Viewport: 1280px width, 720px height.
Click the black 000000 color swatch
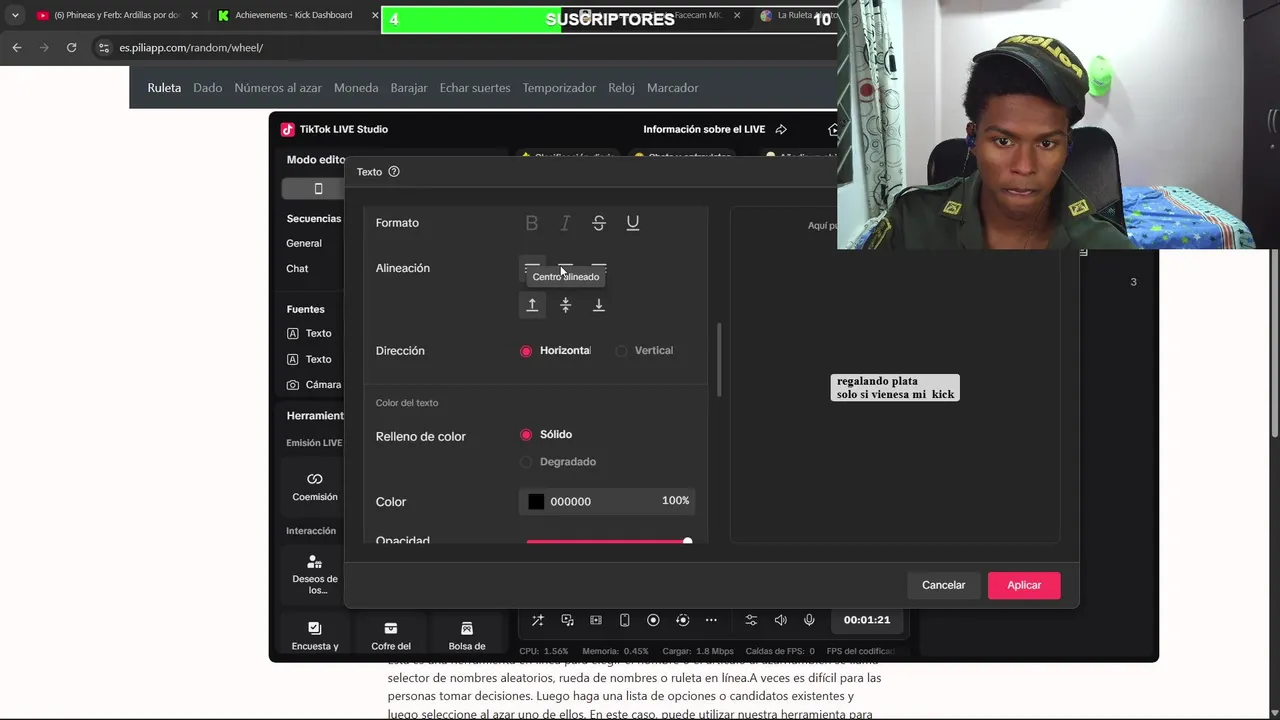(536, 502)
